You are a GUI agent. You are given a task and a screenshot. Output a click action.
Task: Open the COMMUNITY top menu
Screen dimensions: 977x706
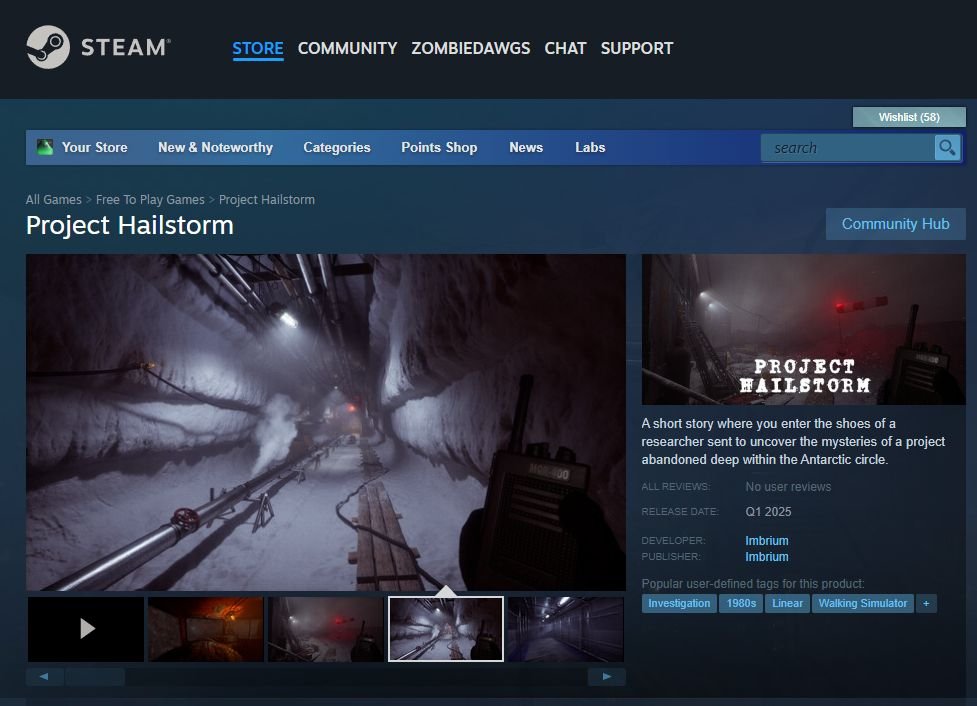[x=347, y=48]
